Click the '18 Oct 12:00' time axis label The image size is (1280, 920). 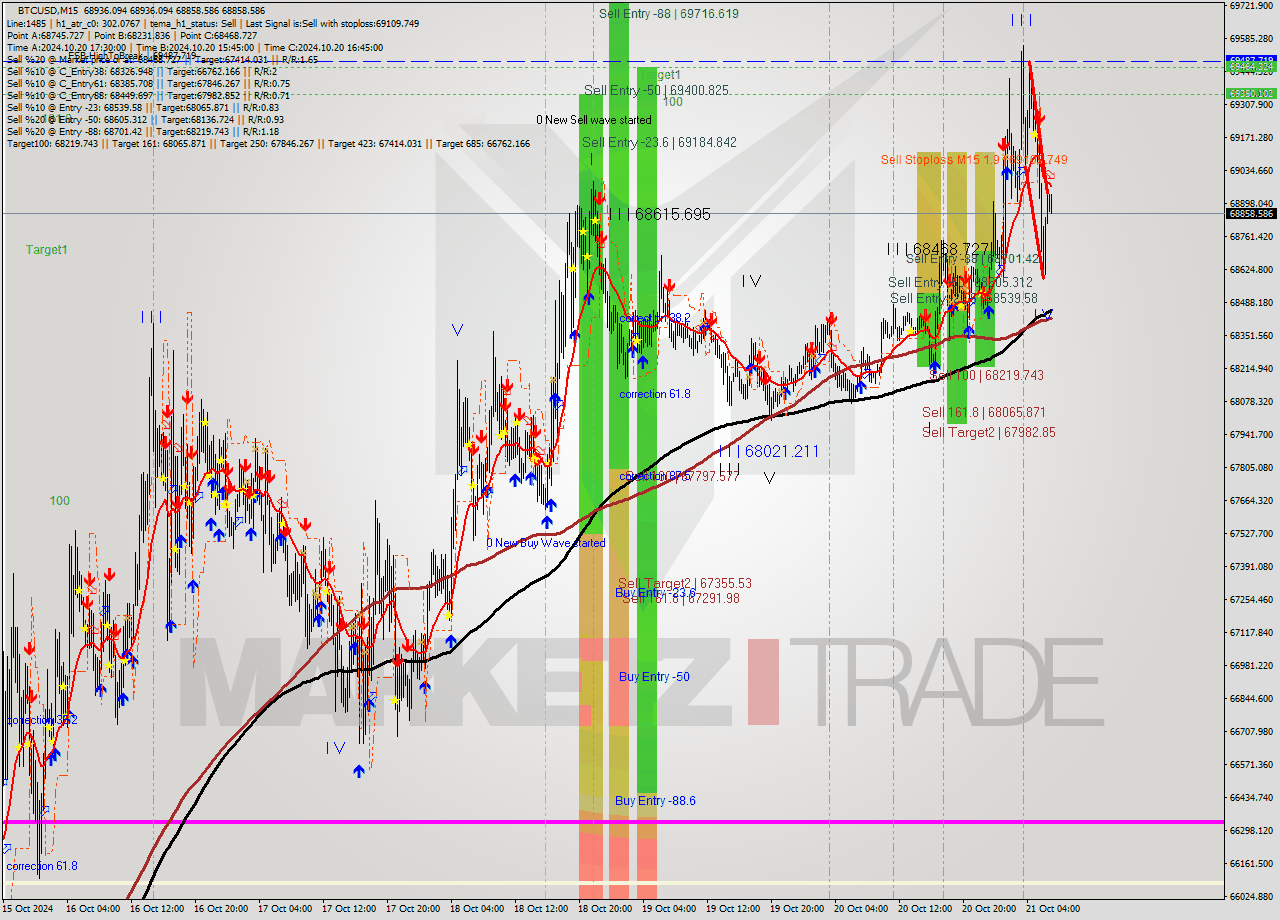coord(540,909)
